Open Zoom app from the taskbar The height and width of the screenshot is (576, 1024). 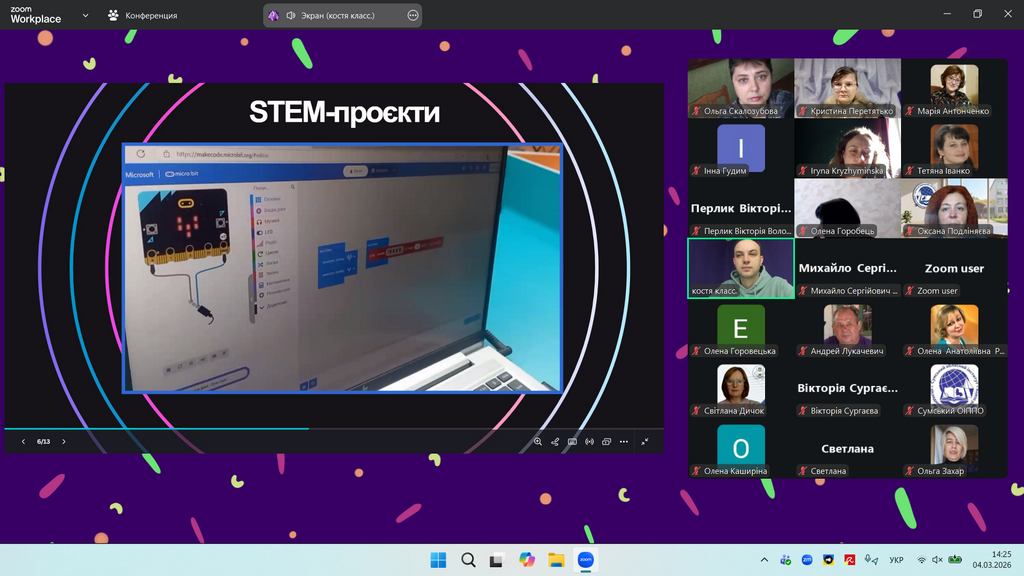point(586,560)
